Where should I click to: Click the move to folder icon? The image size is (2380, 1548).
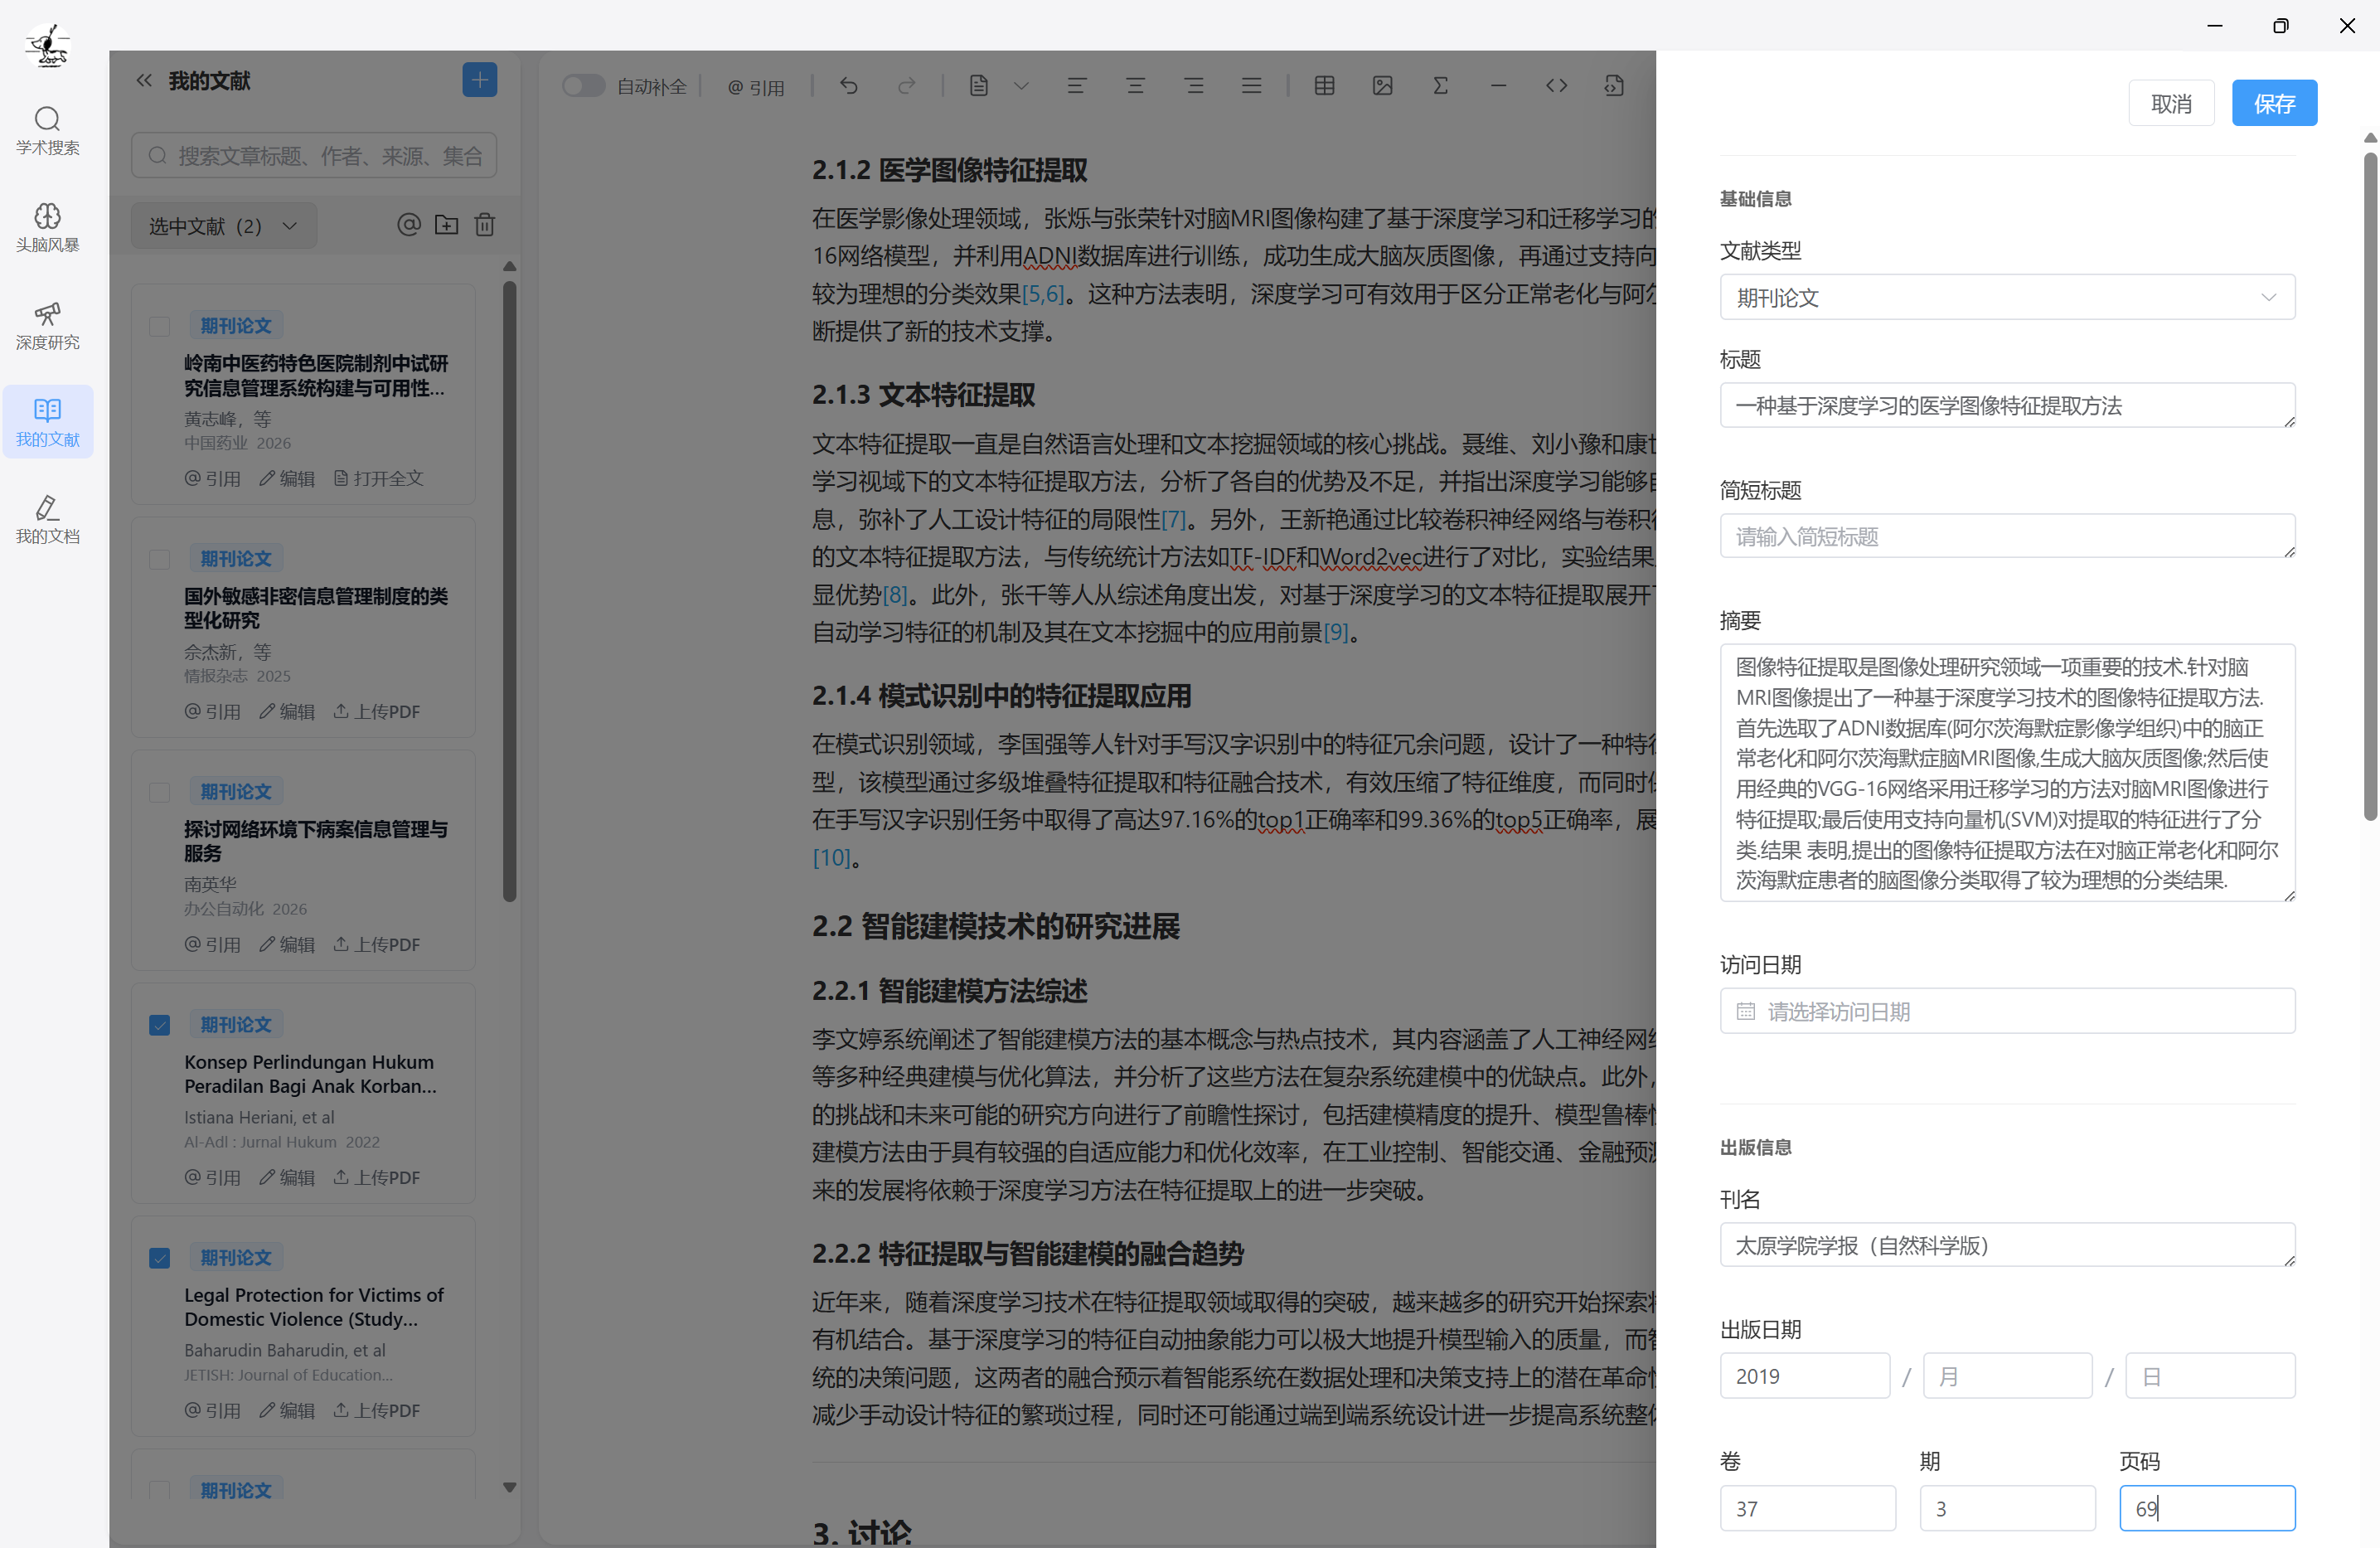point(446,225)
